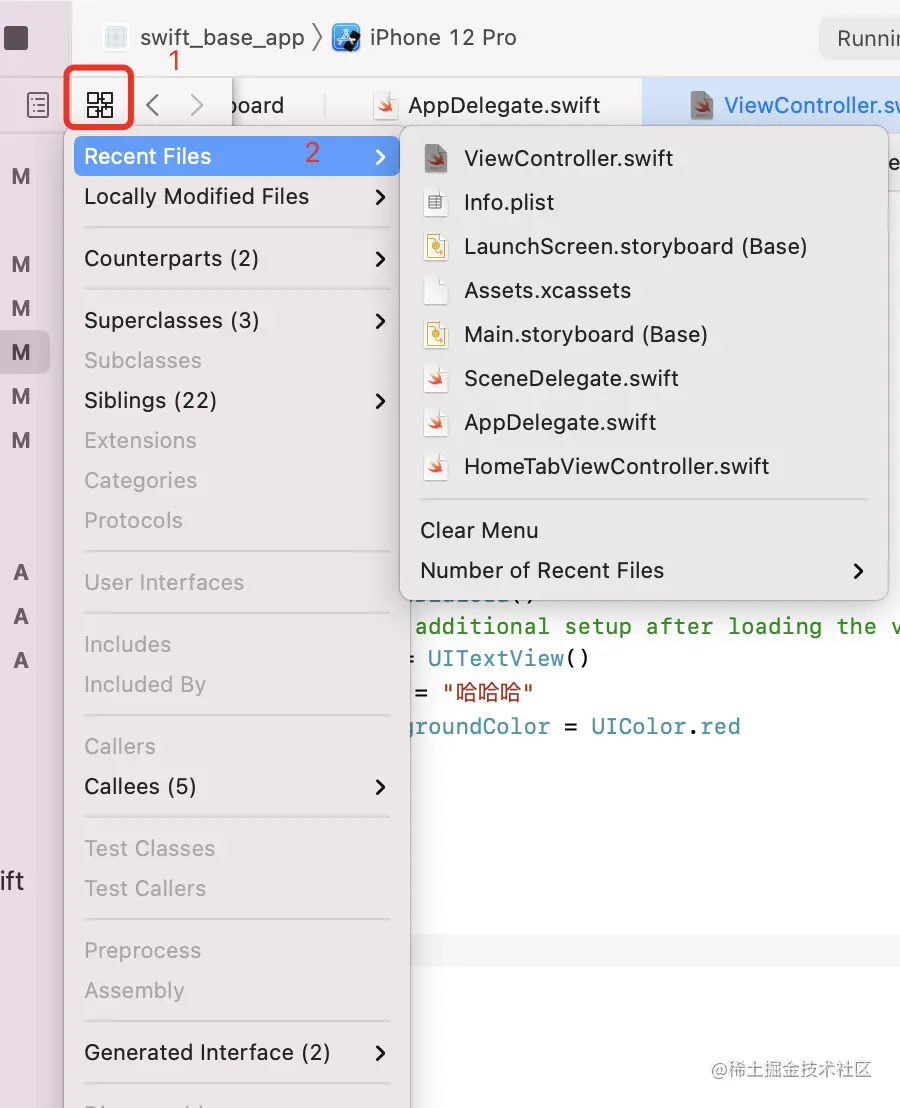Viewport: 900px width, 1108px height.
Task: Click the storyboard icon beside Main.storyboard
Action: tap(436, 334)
